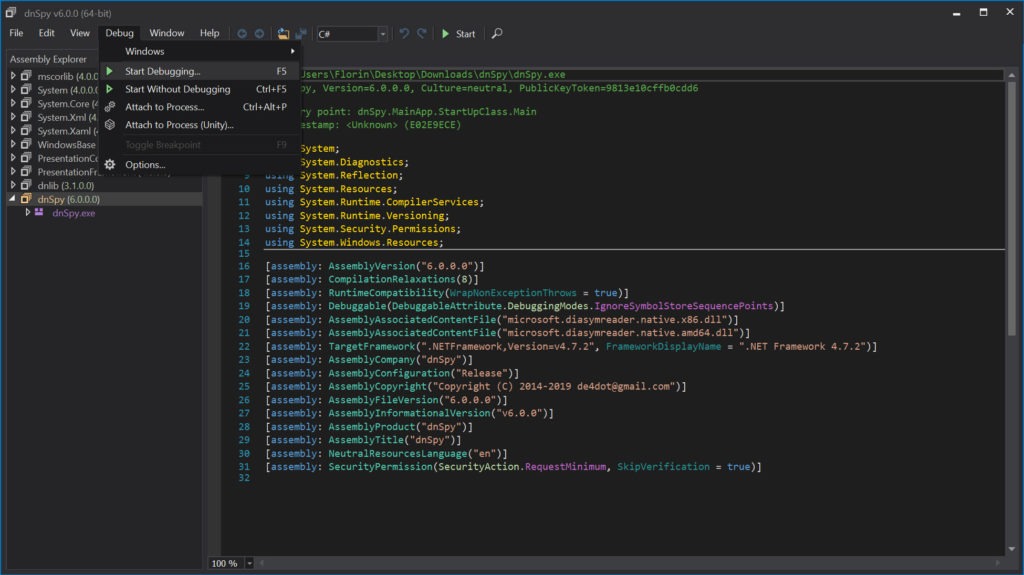Select Attach to Process (Unity)...

tap(200, 124)
